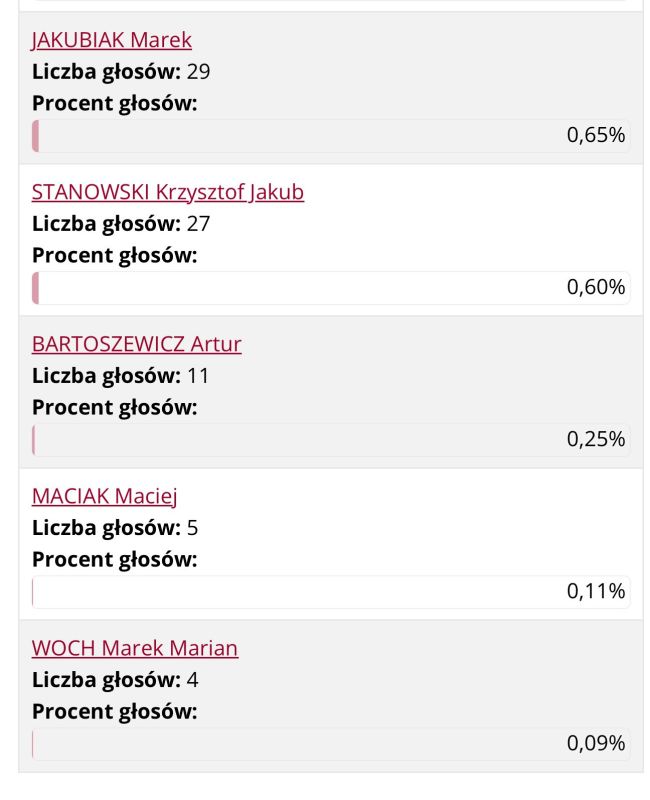Click the 0,60% vote progress bar
The width and height of the screenshot is (650, 800).
330,288
